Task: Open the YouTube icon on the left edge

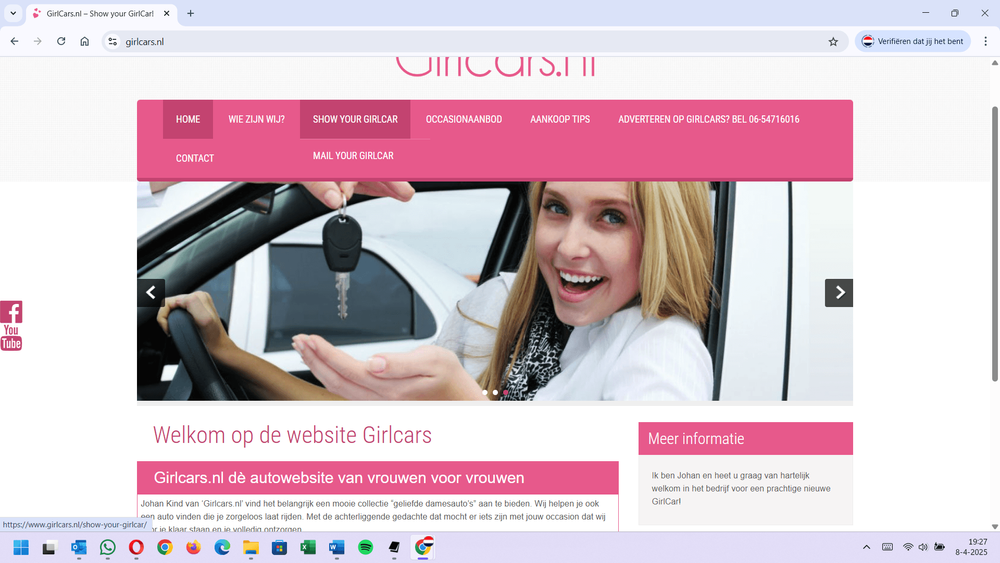Action: 11,338
